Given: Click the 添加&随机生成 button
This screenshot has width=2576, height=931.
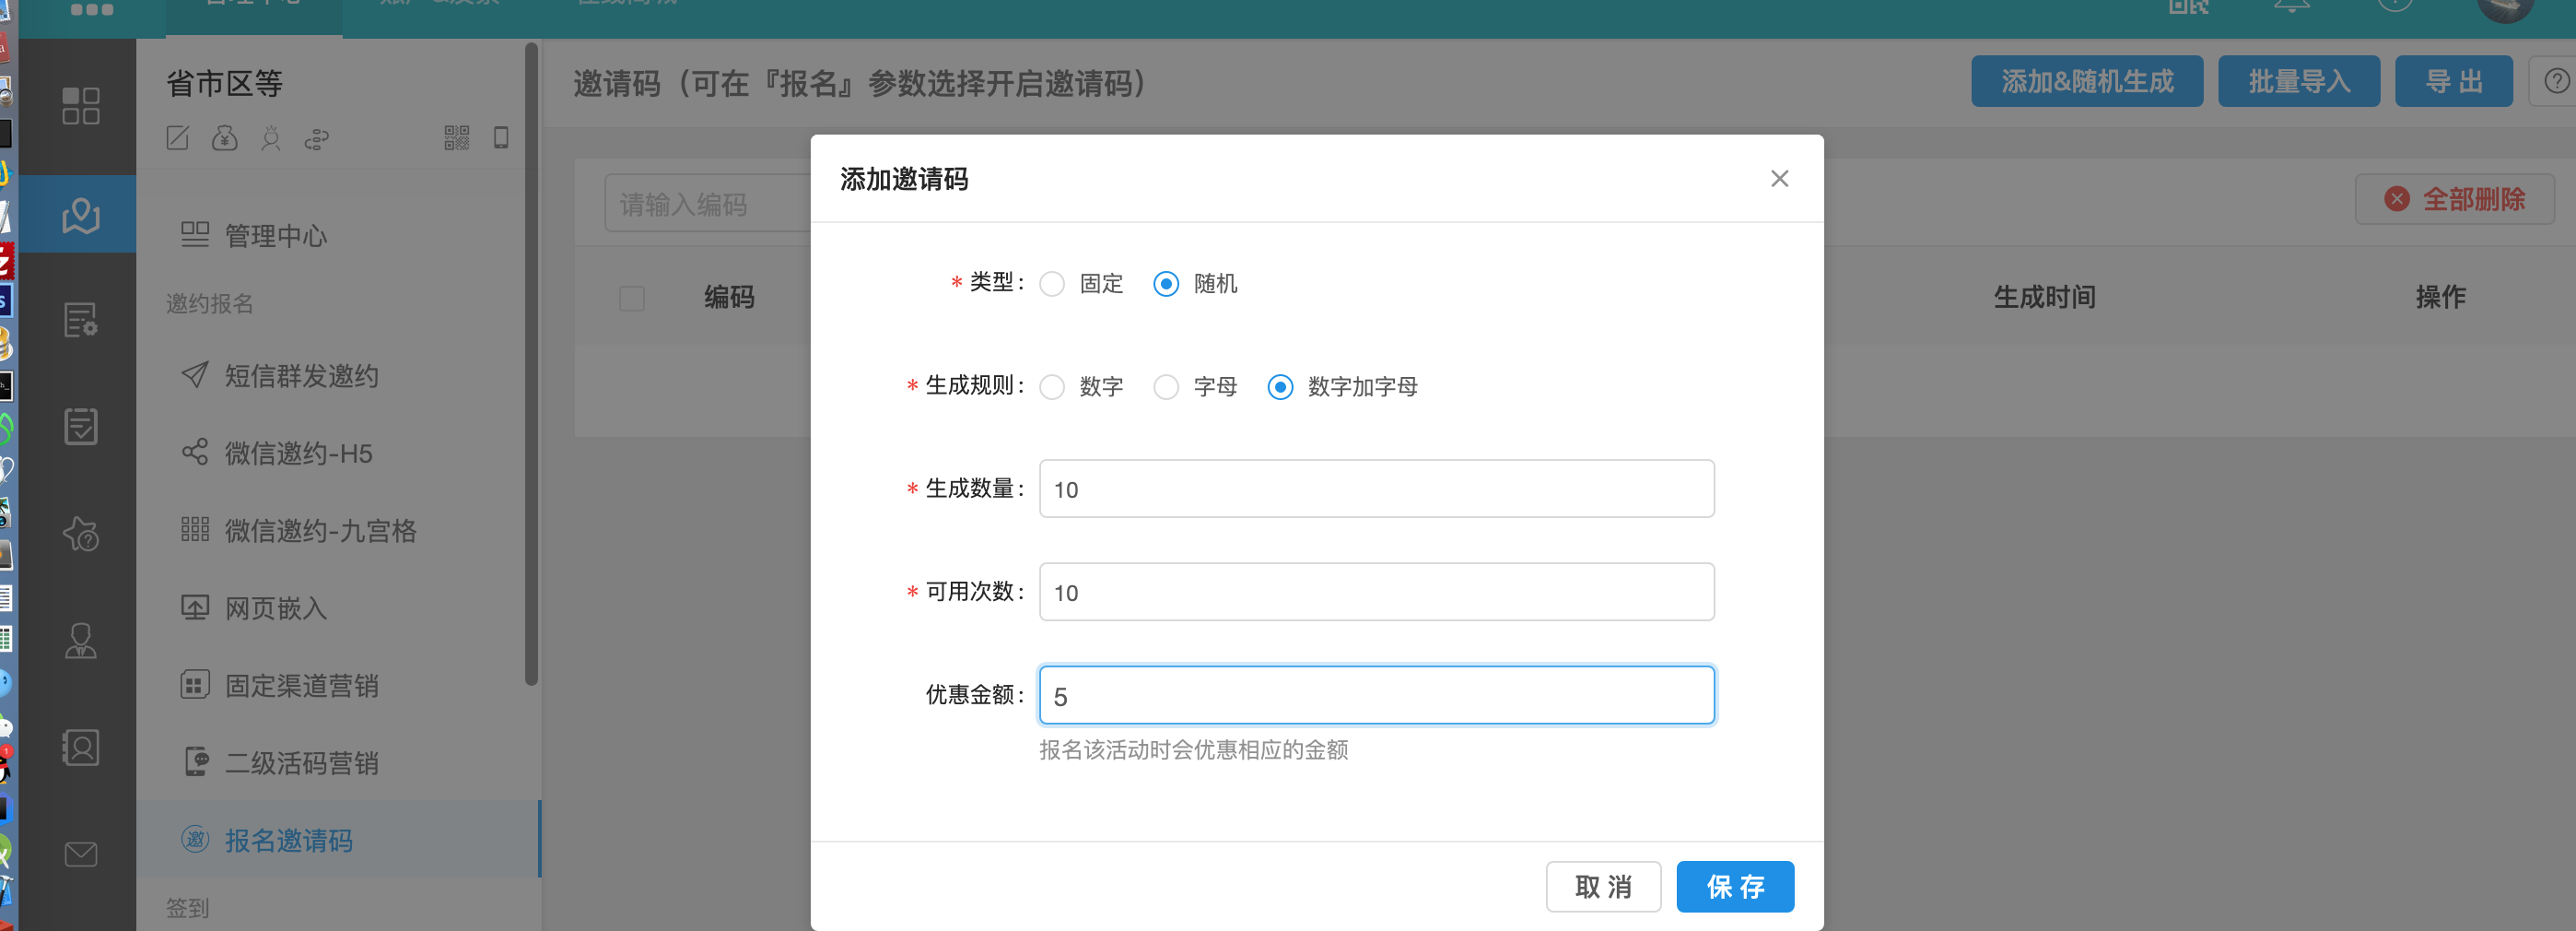Looking at the screenshot, I should click(2086, 81).
